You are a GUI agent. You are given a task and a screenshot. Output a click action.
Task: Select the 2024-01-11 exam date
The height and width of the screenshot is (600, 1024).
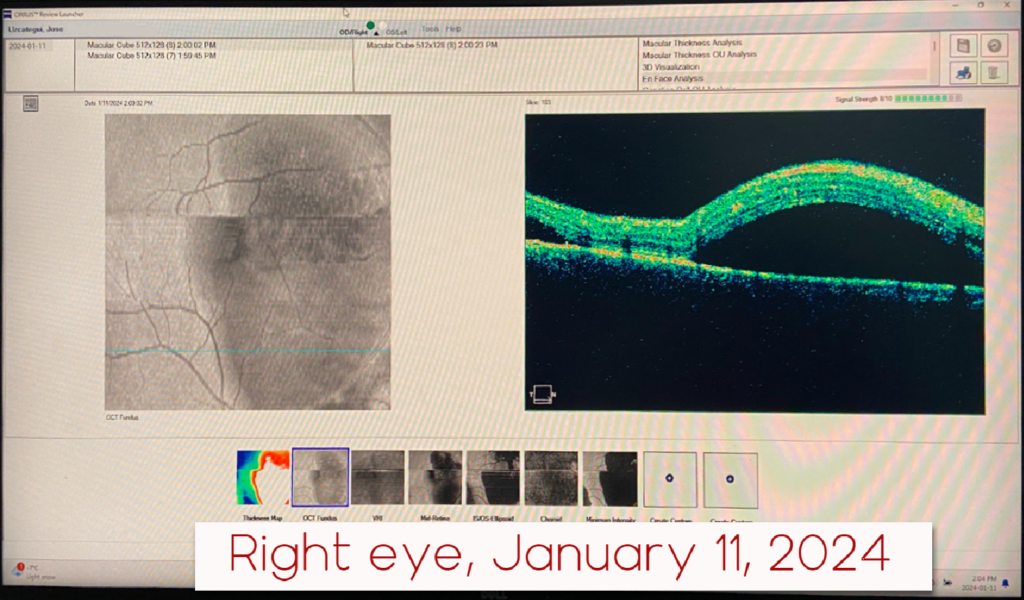(27, 47)
